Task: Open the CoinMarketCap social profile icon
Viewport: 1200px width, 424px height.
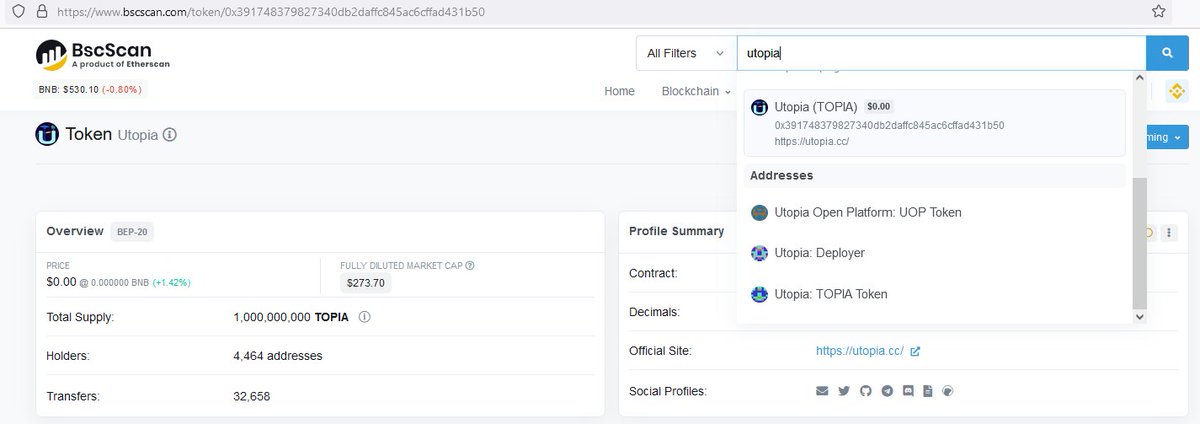Action: coord(948,391)
